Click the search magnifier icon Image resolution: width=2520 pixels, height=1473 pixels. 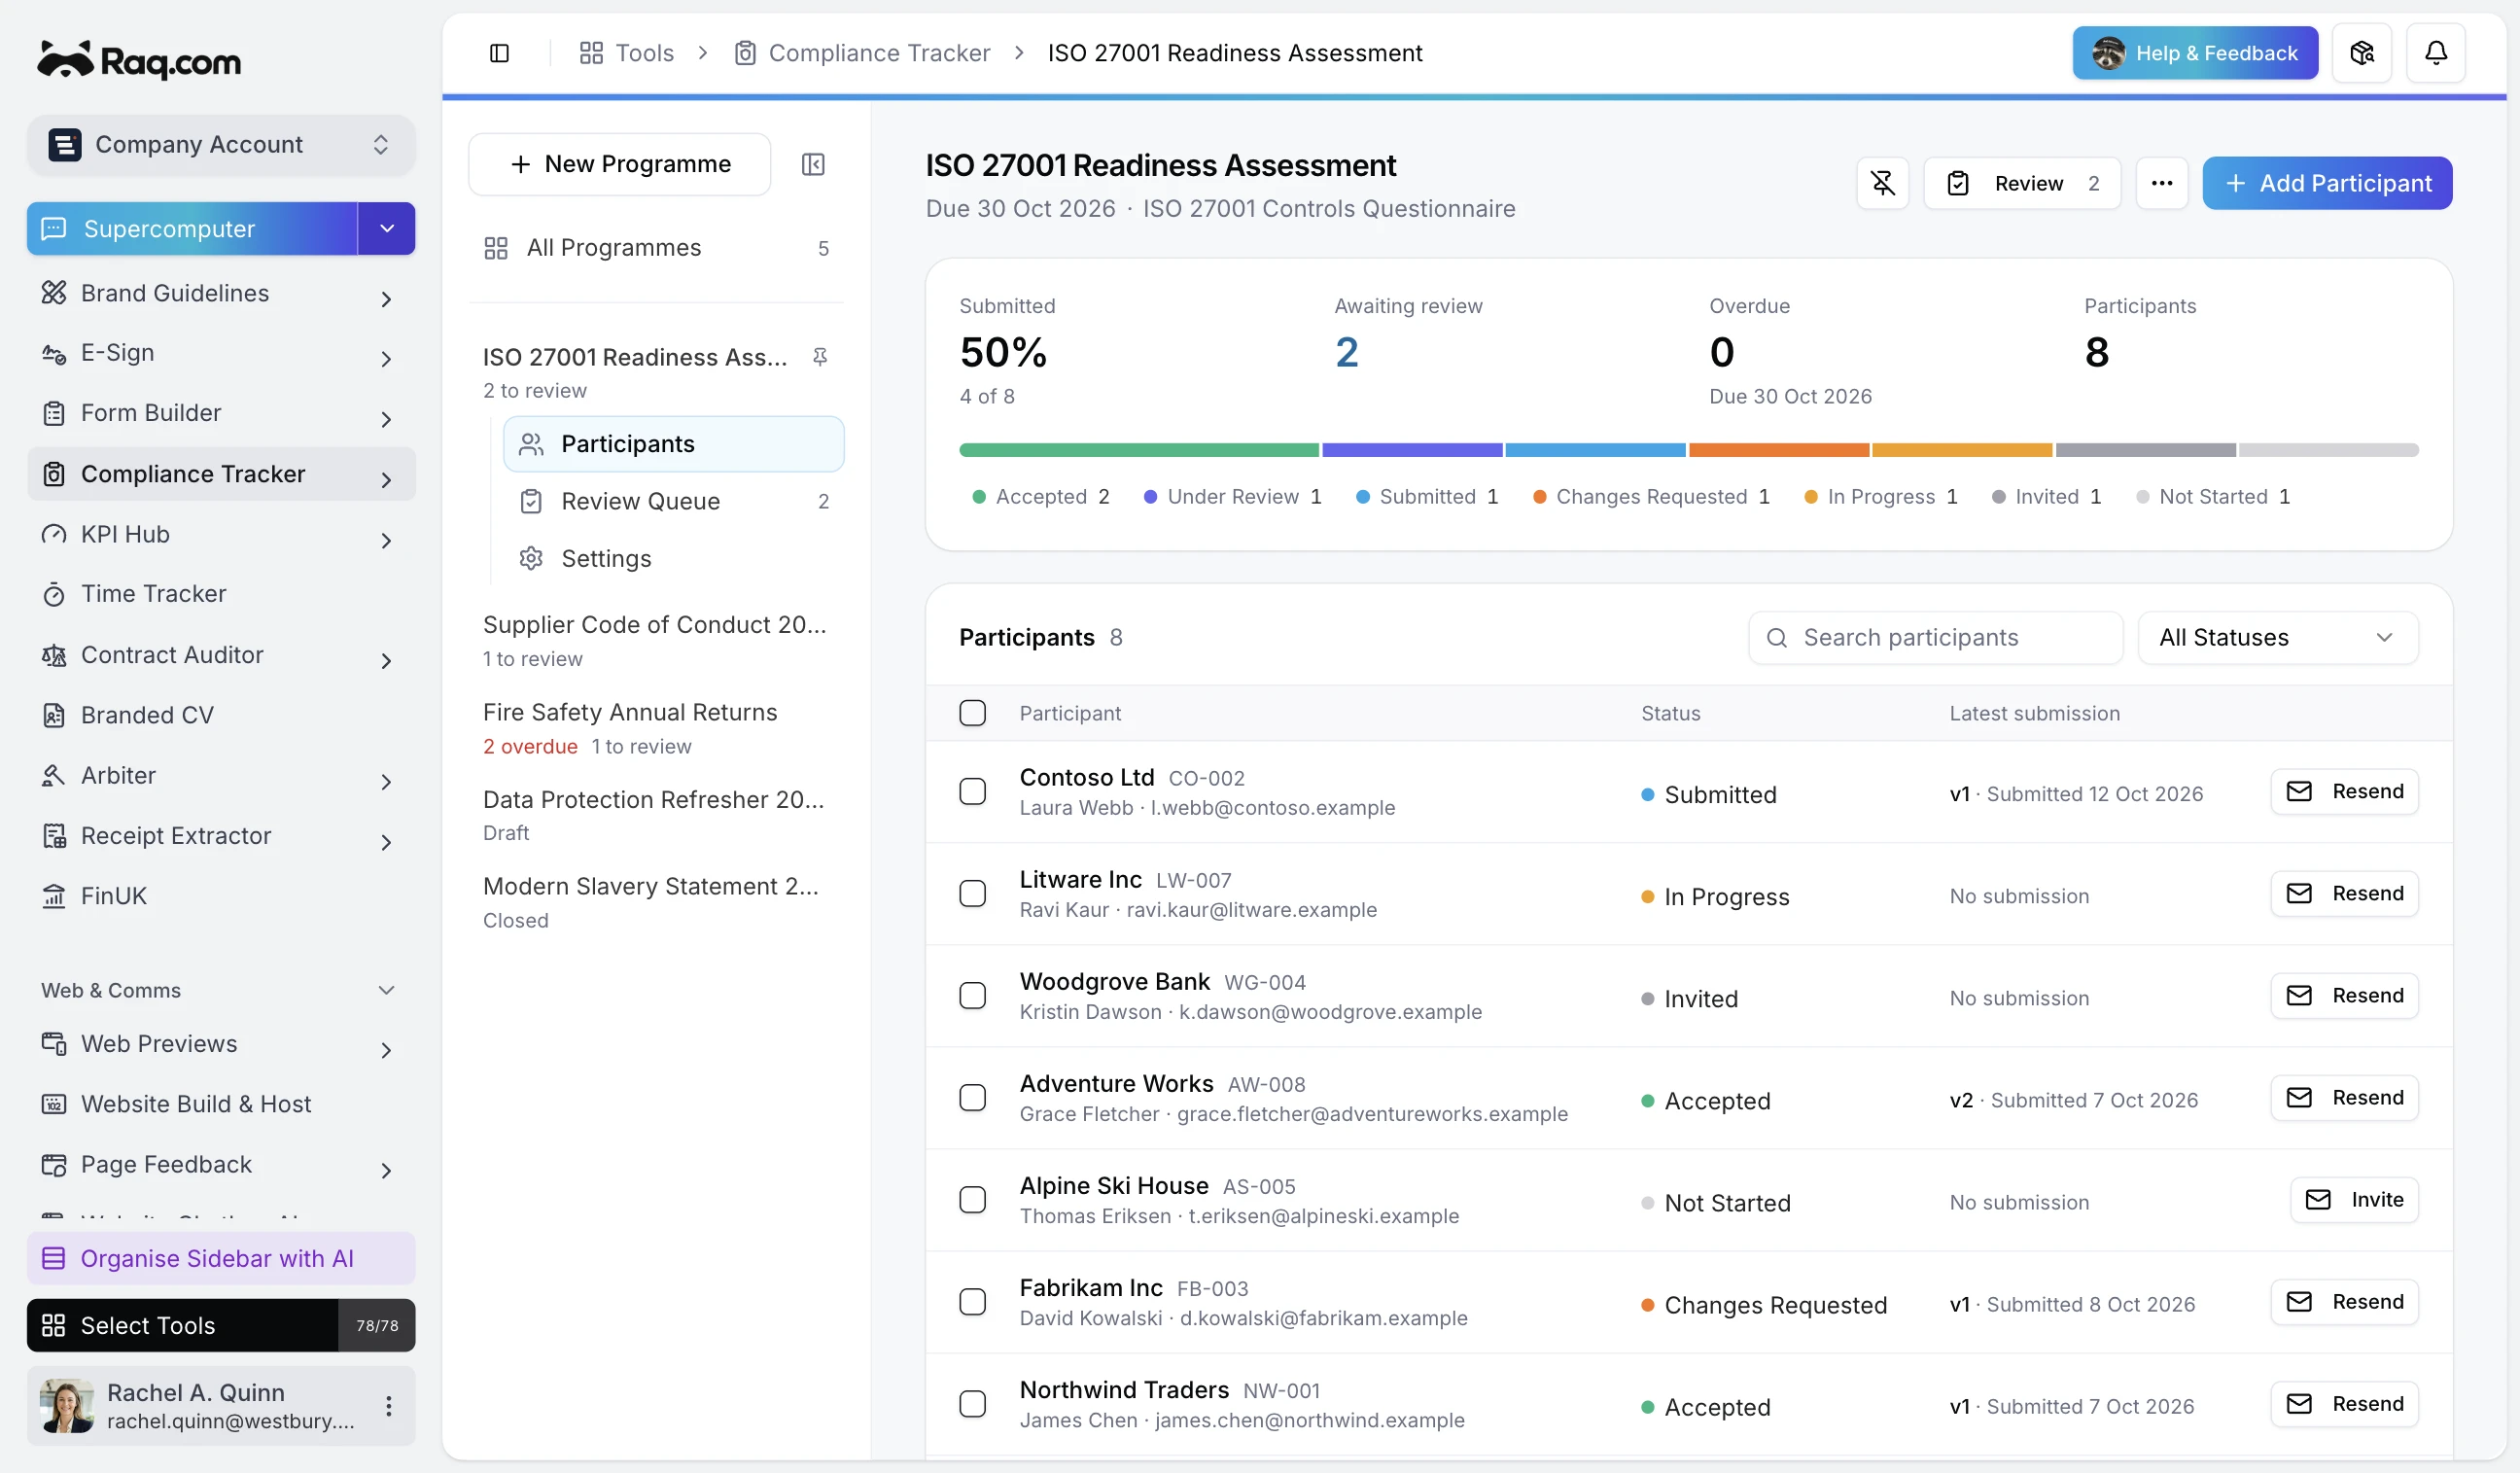point(1777,638)
